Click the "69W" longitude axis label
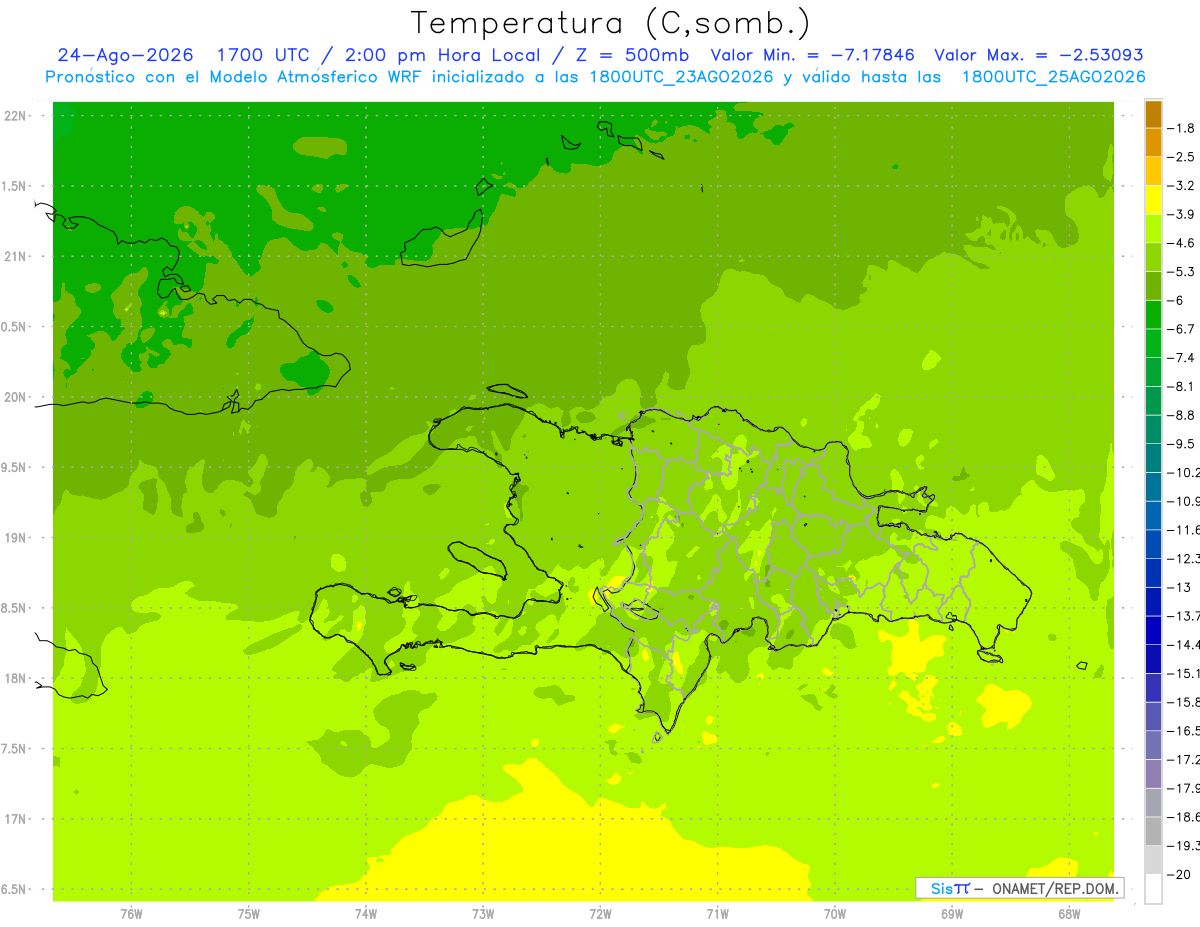Screen dimensions: 1200x927 [952, 914]
